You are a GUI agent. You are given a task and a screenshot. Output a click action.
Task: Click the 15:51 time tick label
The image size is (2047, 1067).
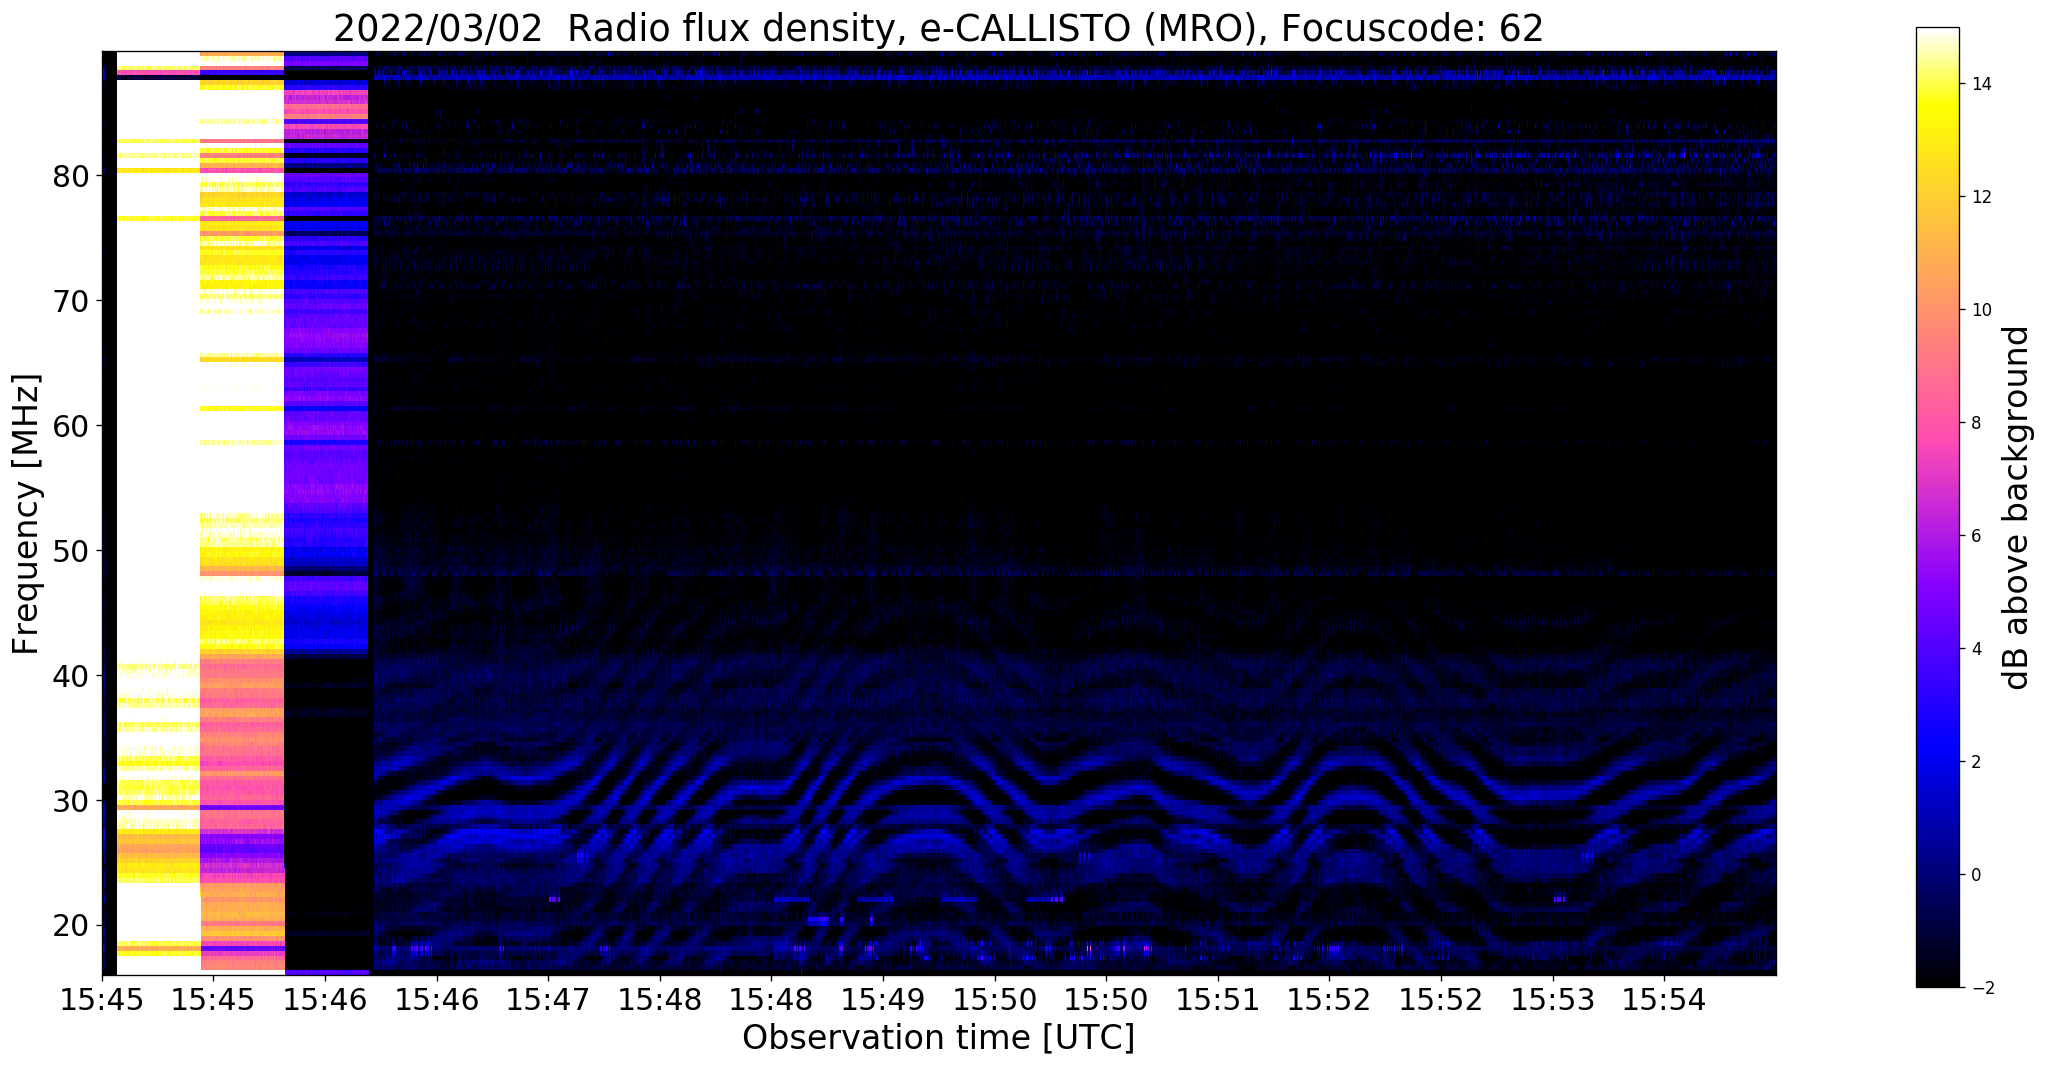(1218, 999)
